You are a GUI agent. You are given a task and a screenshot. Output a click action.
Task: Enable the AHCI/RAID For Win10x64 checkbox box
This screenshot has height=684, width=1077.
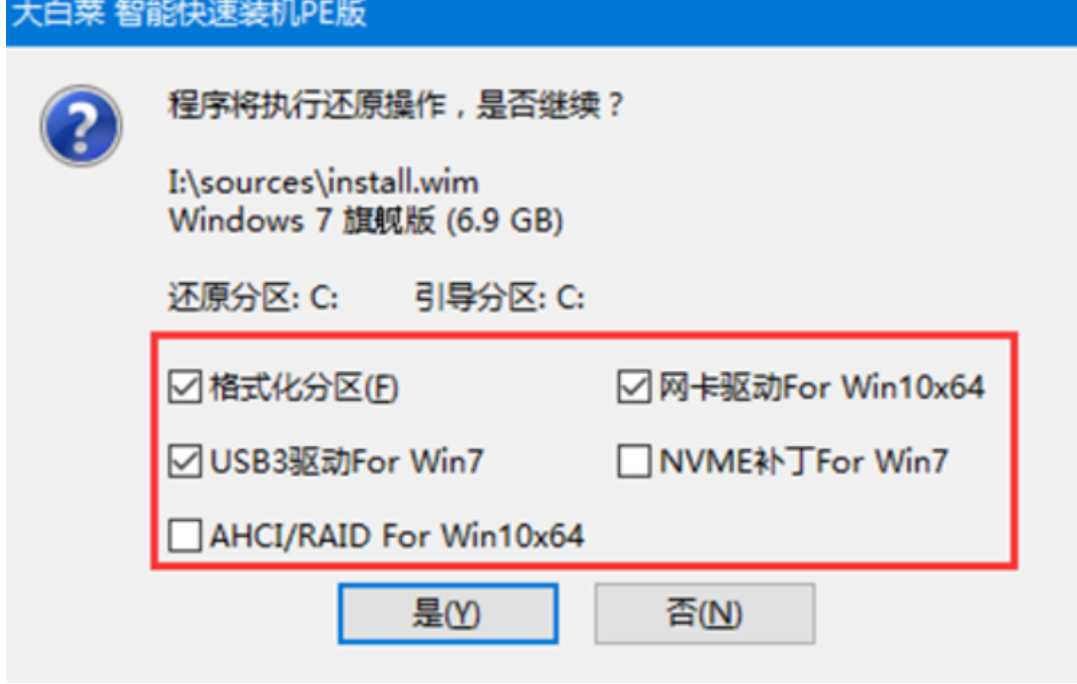click(x=185, y=536)
